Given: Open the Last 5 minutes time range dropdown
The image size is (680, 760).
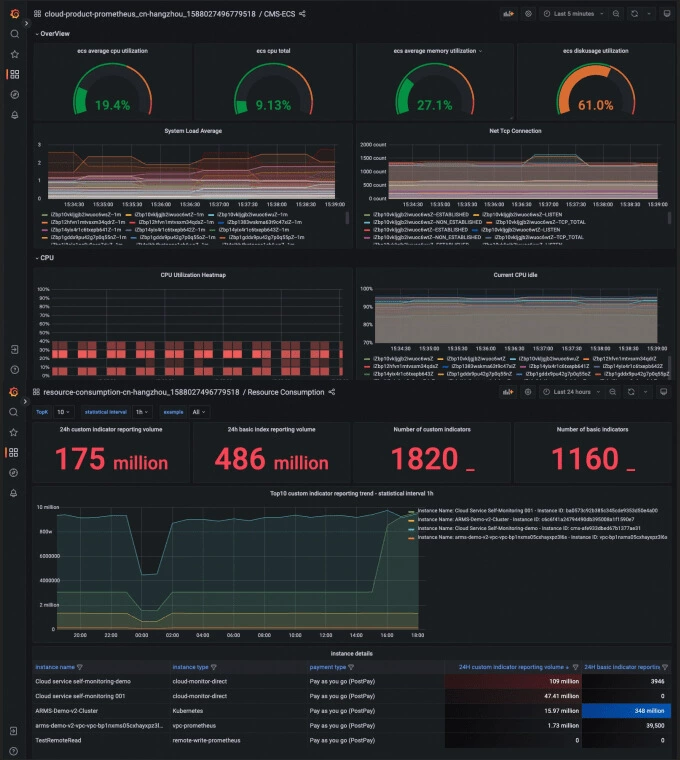Looking at the screenshot, I should 573,14.
